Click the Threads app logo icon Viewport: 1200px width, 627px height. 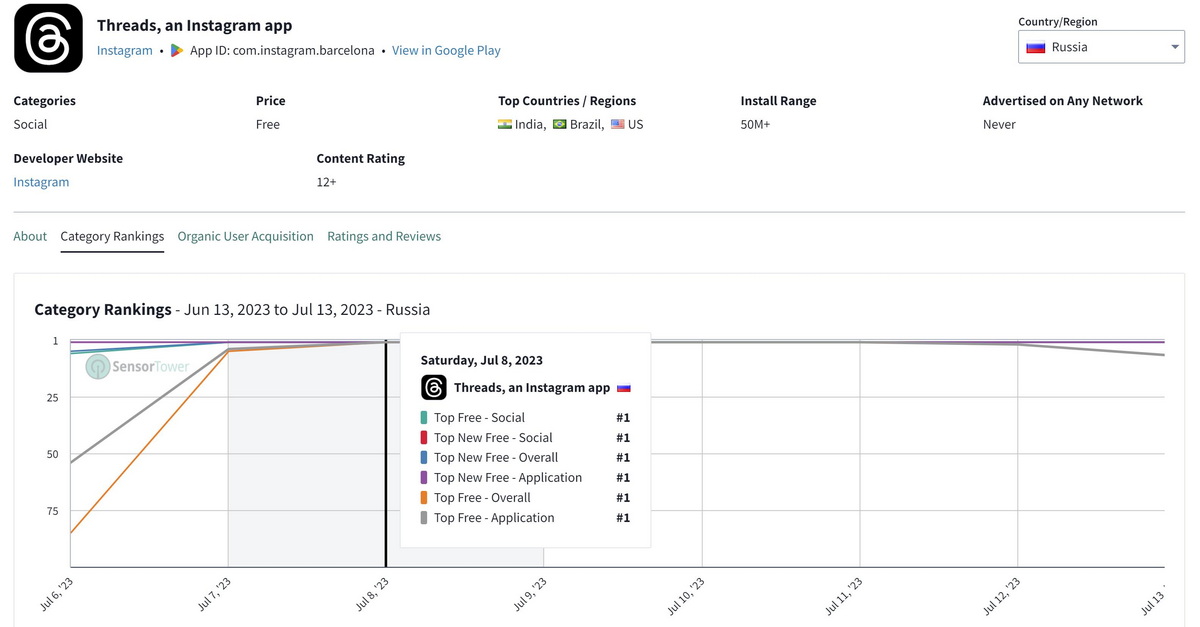48,38
